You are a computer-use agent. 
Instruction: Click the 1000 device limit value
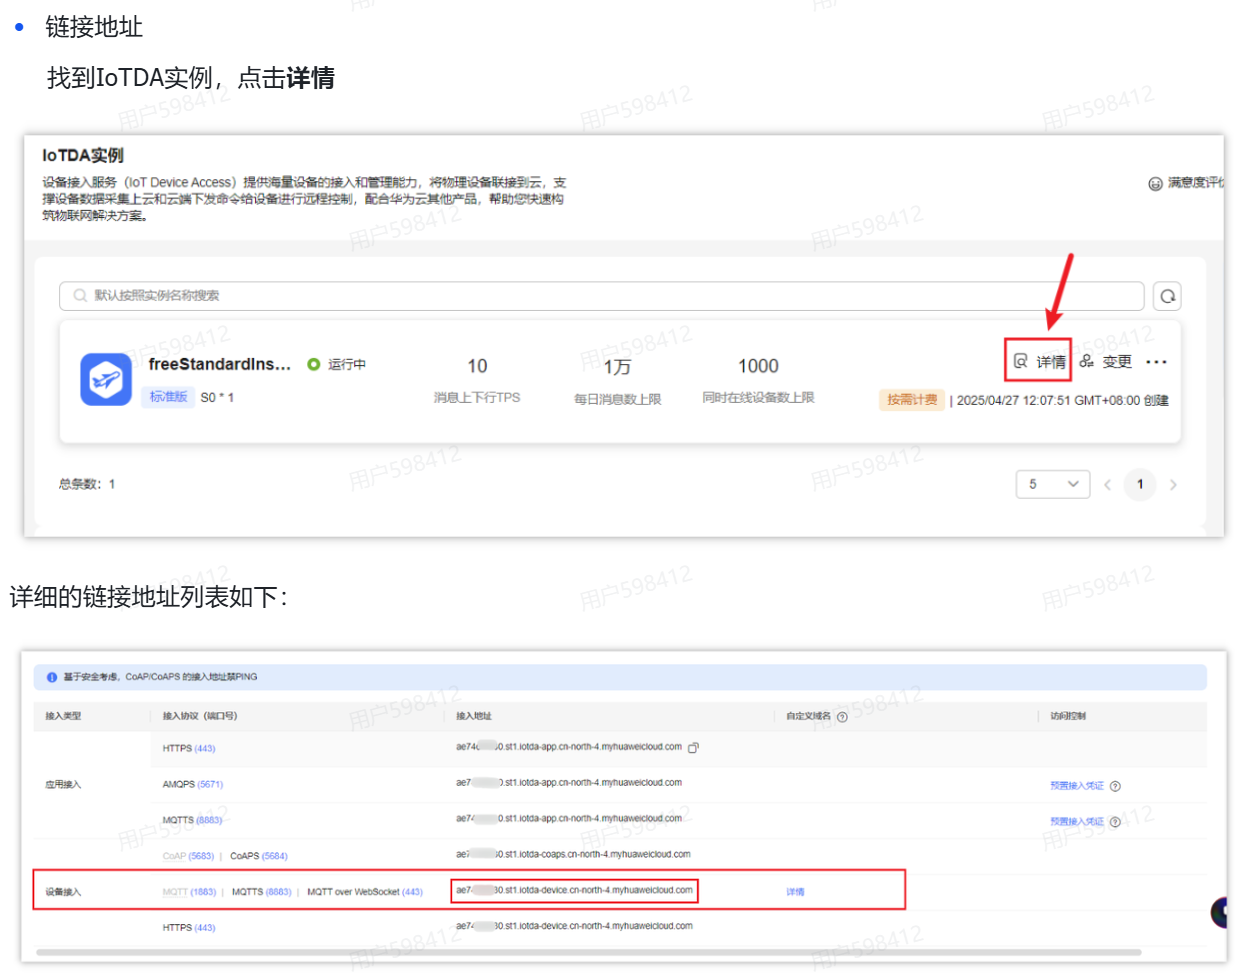point(758,366)
